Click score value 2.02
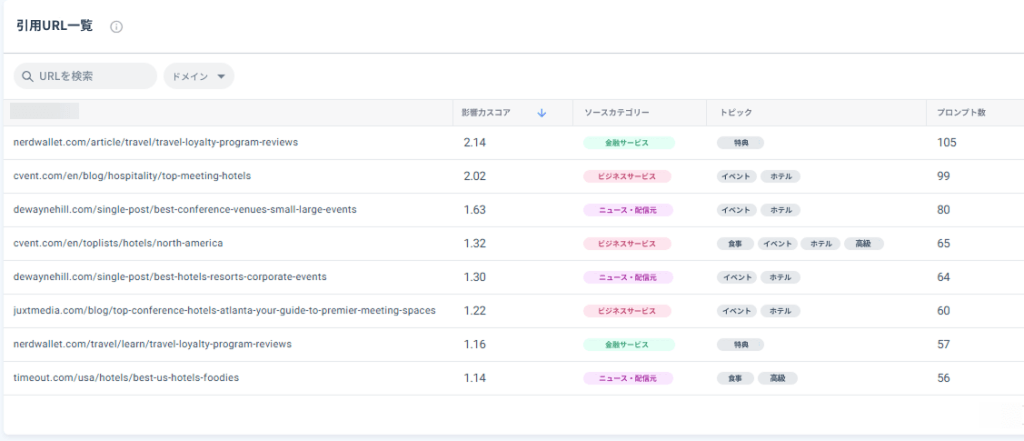Screen dimensions: 1024x441 tap(475, 176)
